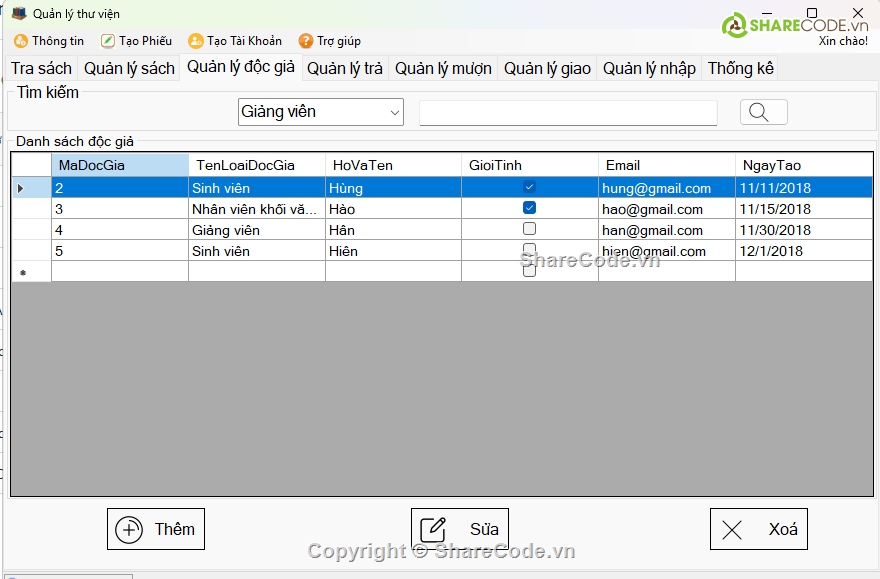Screen dimensions: 880x579
Task: Click the magnifying glass search button
Action: click(x=763, y=112)
